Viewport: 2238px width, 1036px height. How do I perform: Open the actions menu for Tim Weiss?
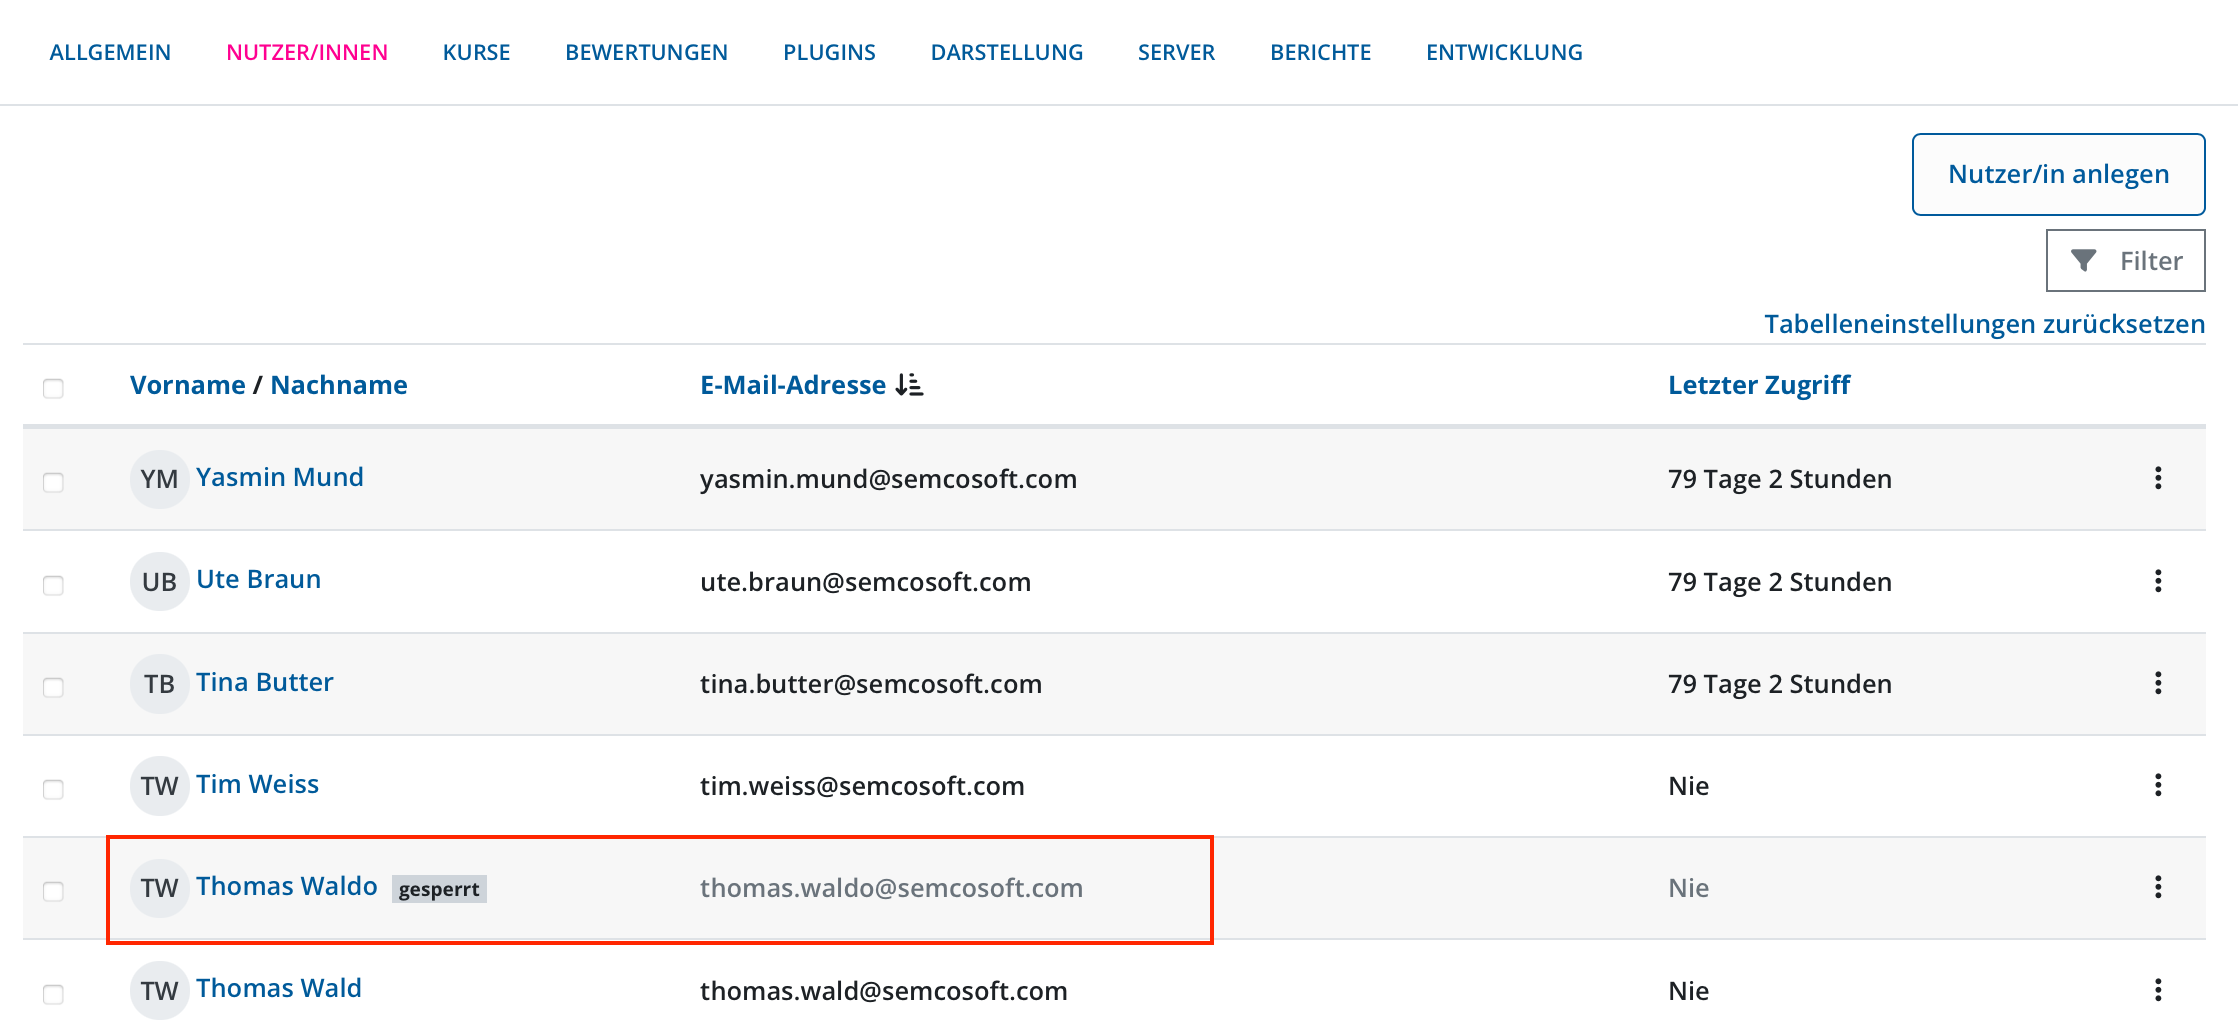[2159, 786]
